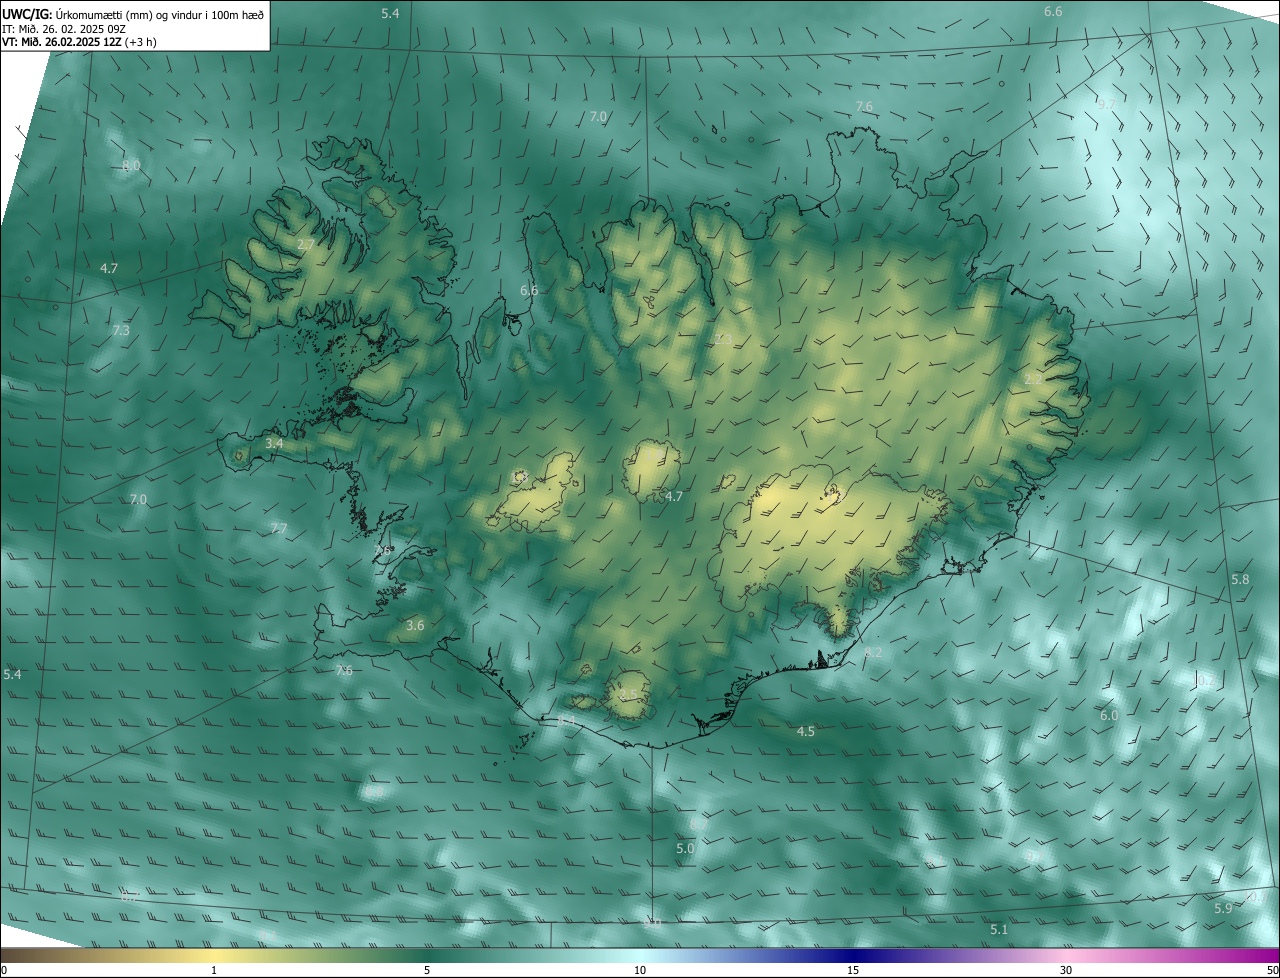The height and width of the screenshot is (978, 1280).
Task: Click the 30 tick label on the color scale
Action: point(1066,970)
